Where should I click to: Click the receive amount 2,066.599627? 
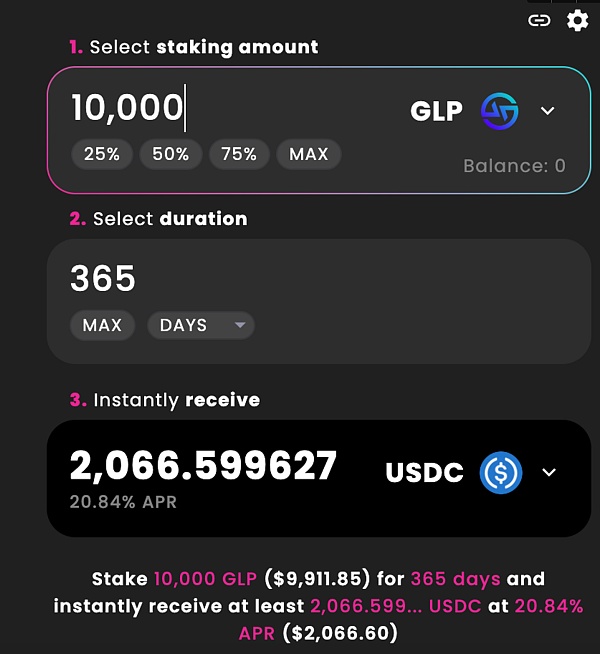click(x=203, y=466)
